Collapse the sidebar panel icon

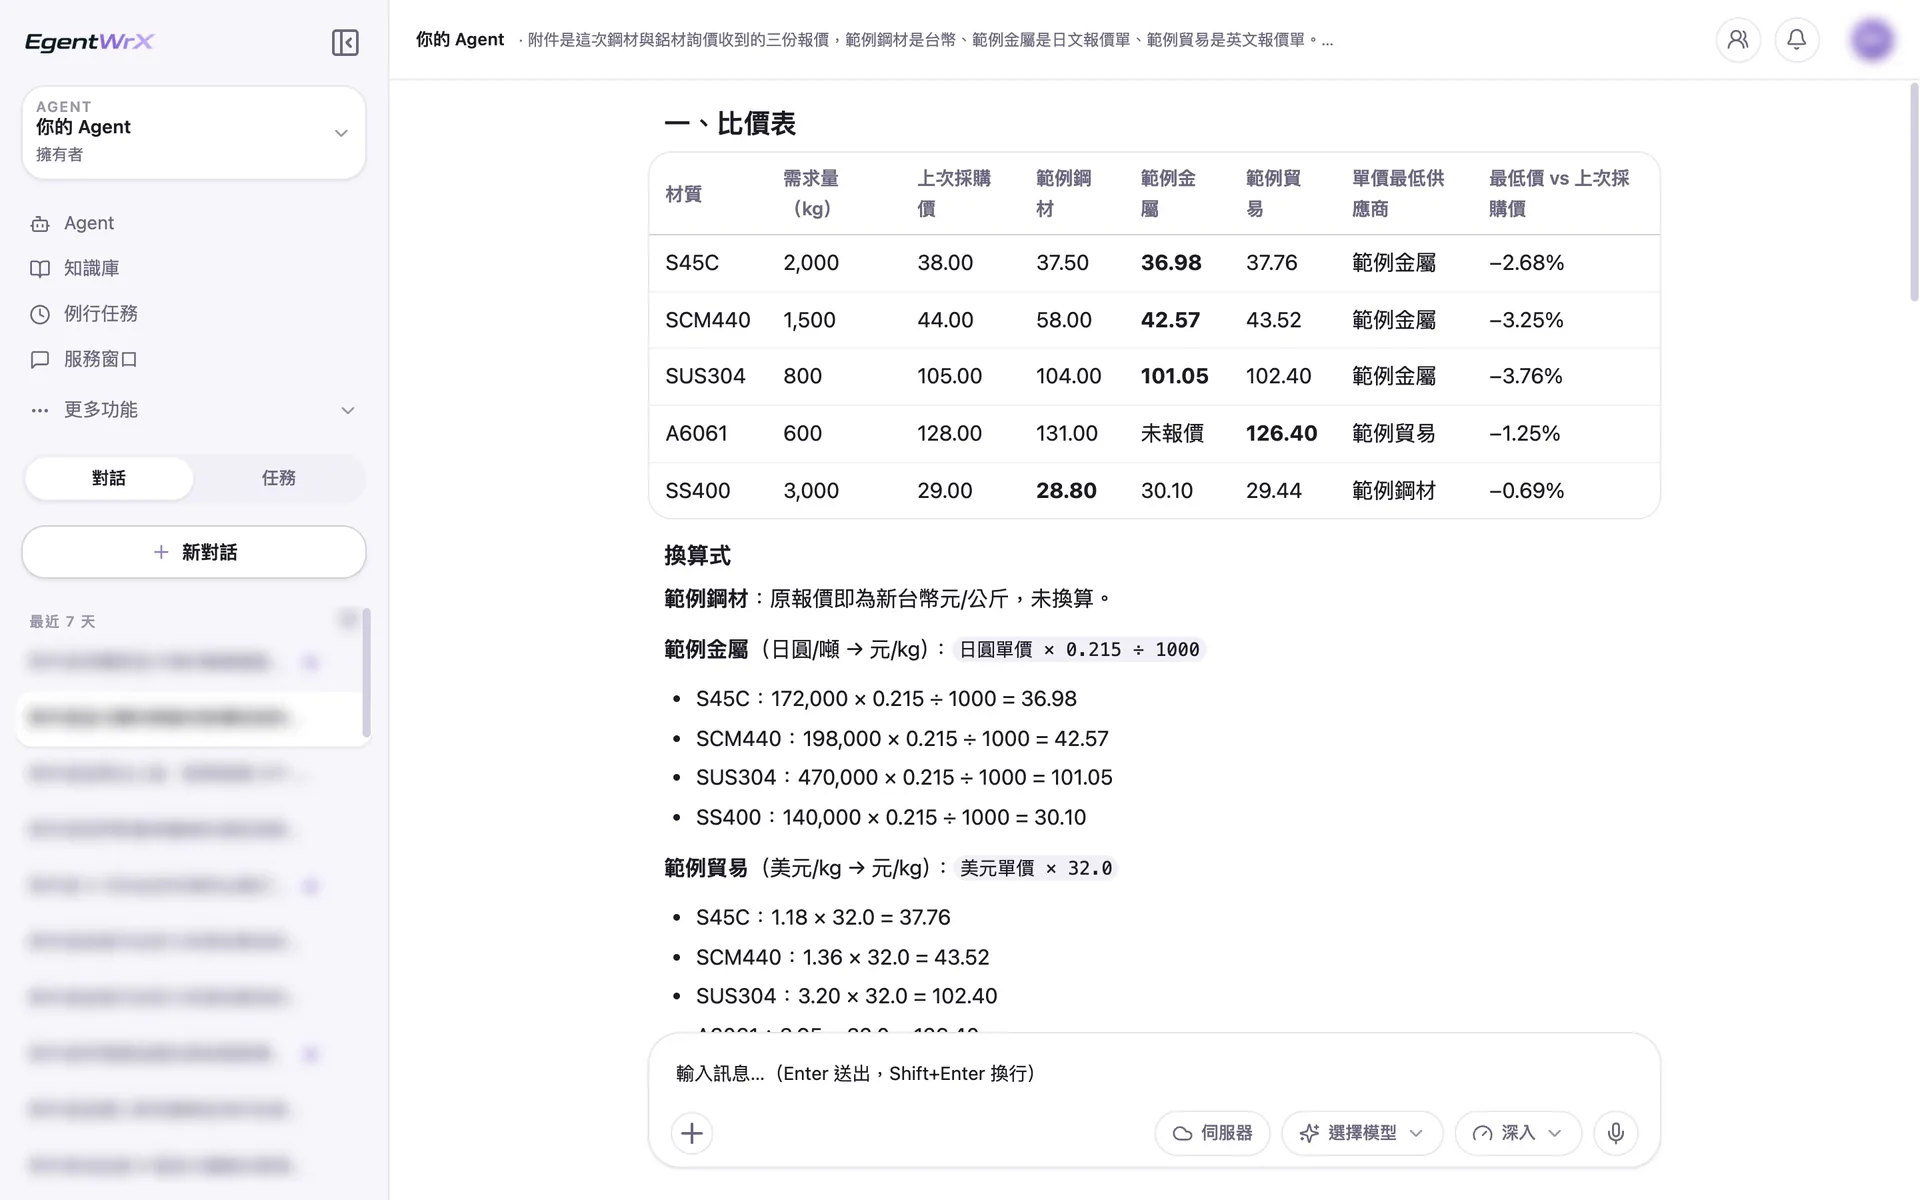tap(345, 42)
